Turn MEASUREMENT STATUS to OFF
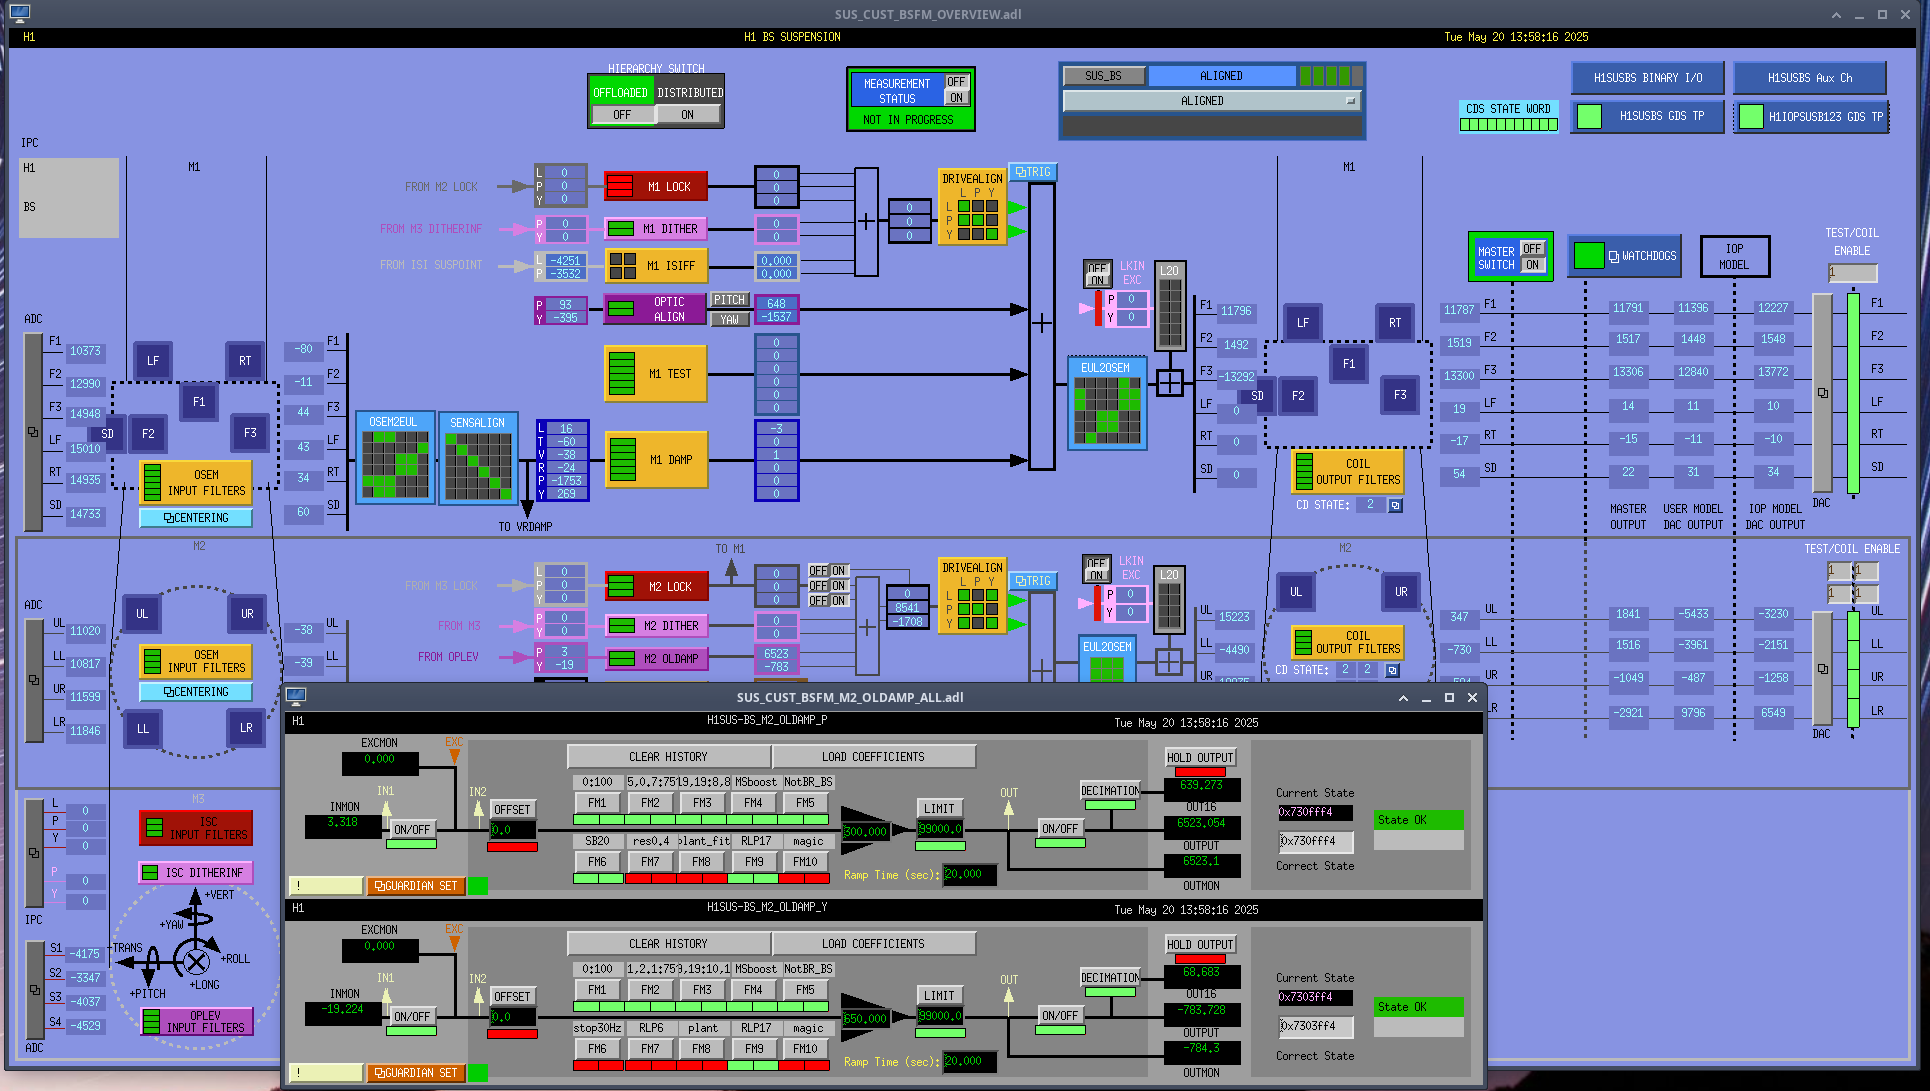 (x=957, y=82)
